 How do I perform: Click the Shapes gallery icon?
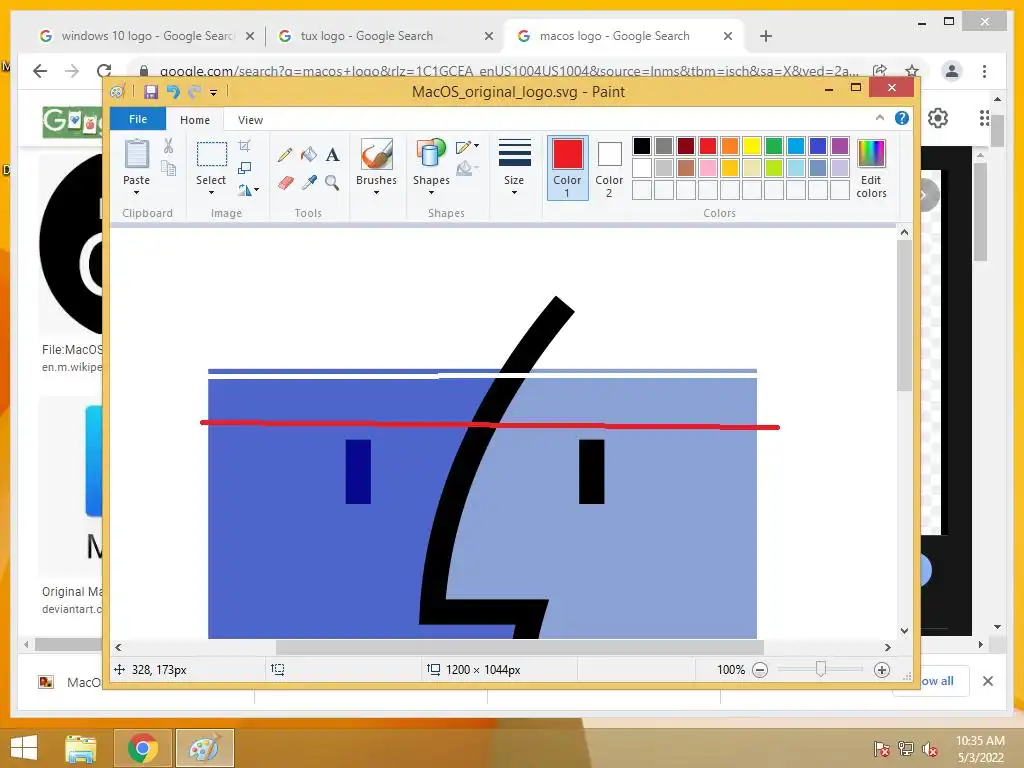430,155
